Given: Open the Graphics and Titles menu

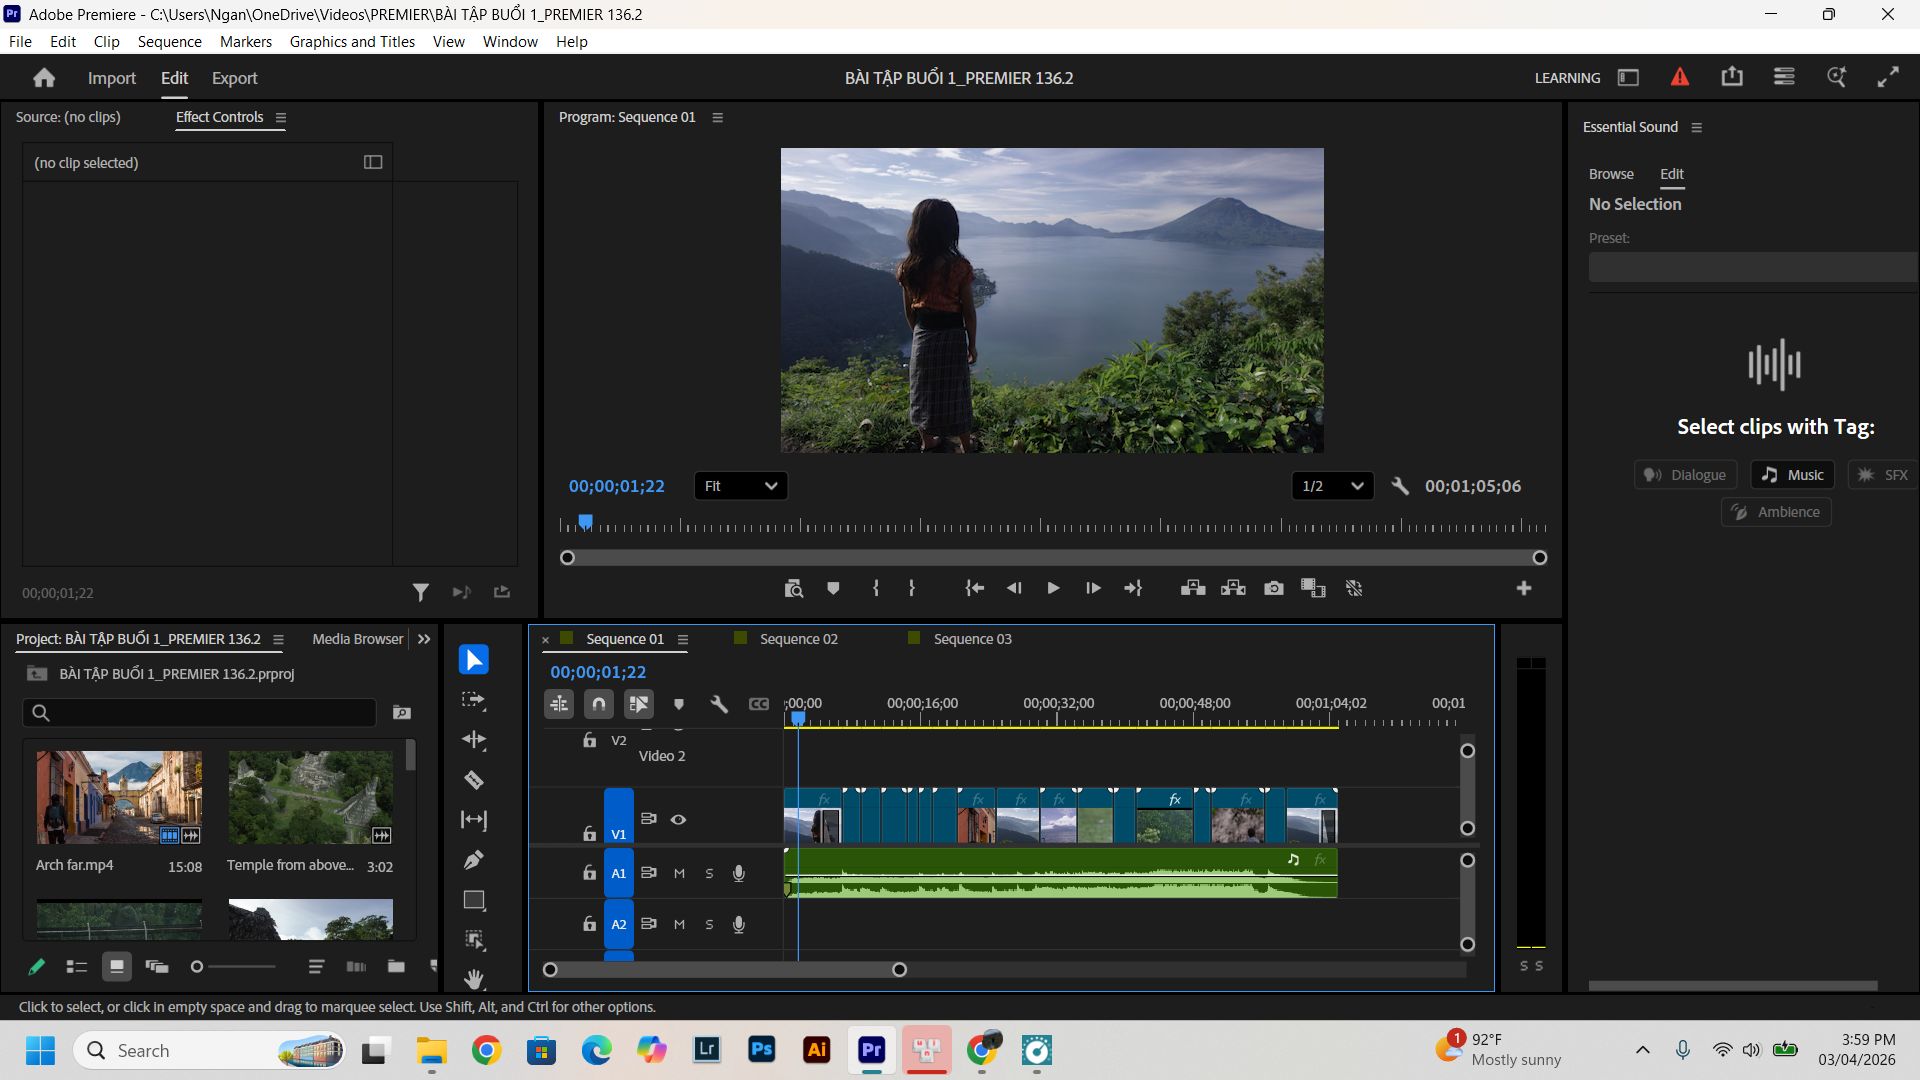Looking at the screenshot, I should 352,41.
